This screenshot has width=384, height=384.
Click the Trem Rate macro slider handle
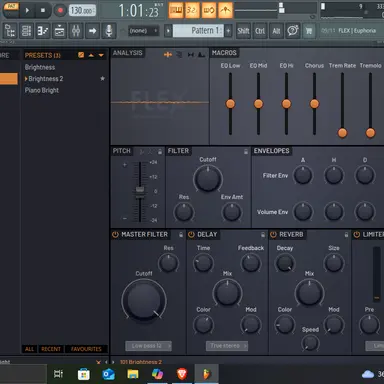tap(342, 133)
